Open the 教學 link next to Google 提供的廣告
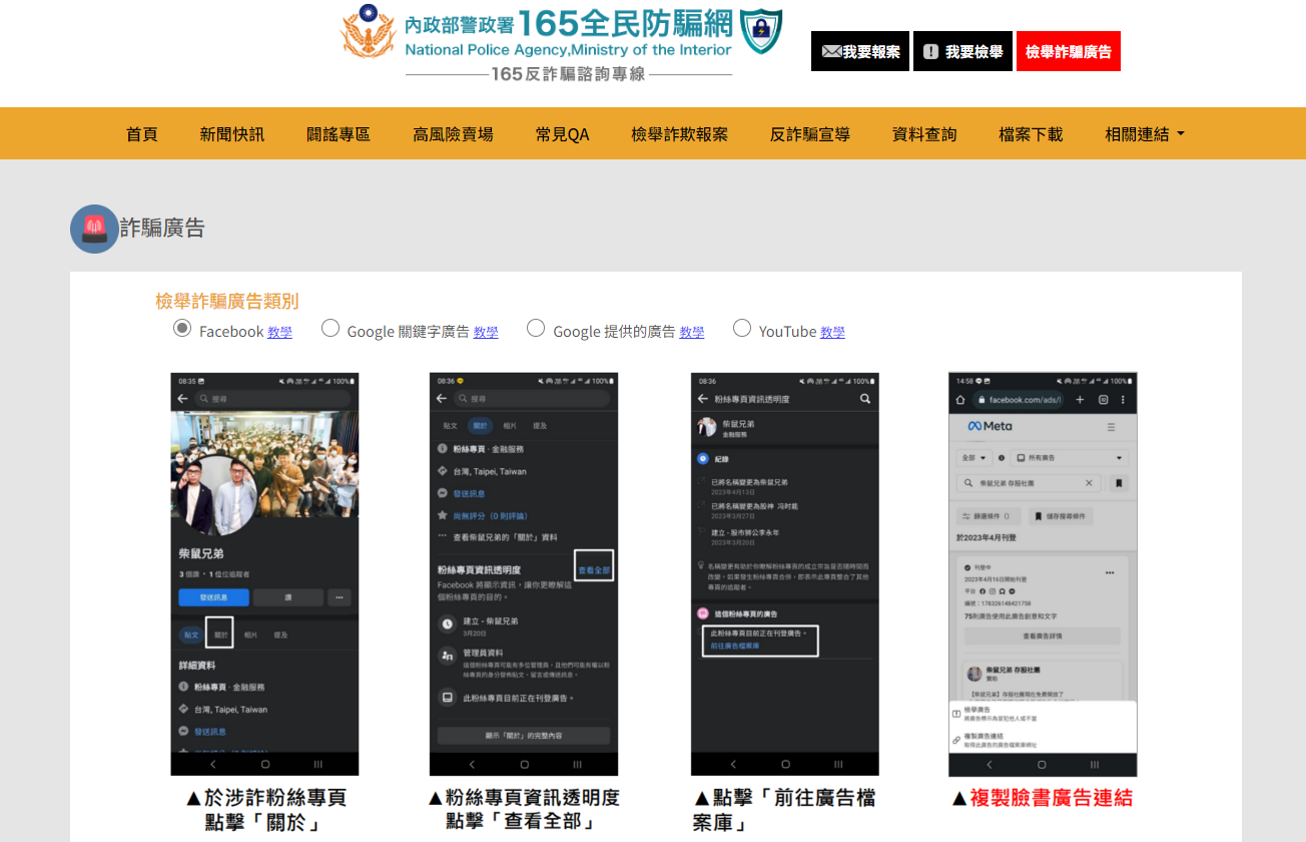This screenshot has height=842, width=1306. [692, 332]
